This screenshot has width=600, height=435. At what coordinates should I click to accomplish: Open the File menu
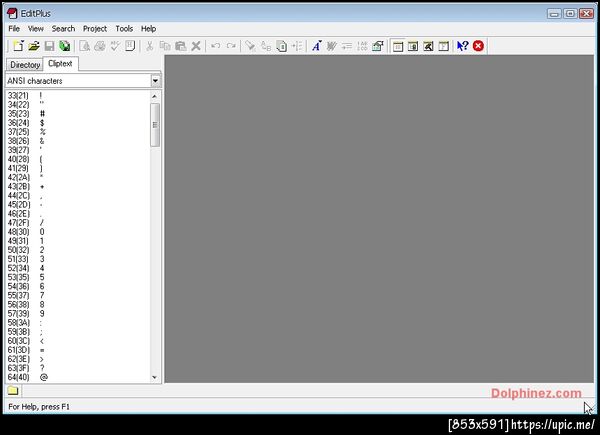click(x=14, y=29)
